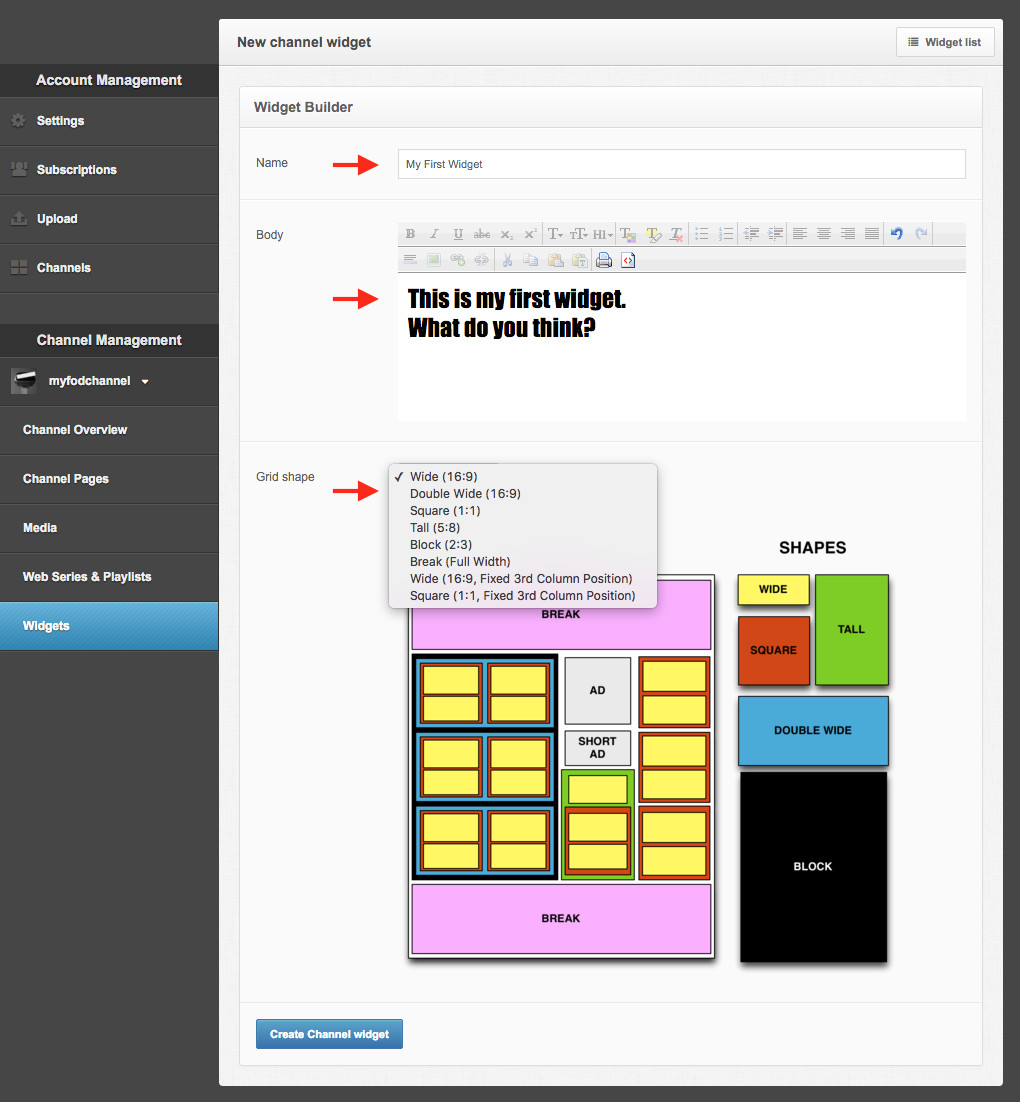Image resolution: width=1020 pixels, height=1102 pixels.
Task: Select Block (2:3) grid shape
Action: click(x=523, y=545)
